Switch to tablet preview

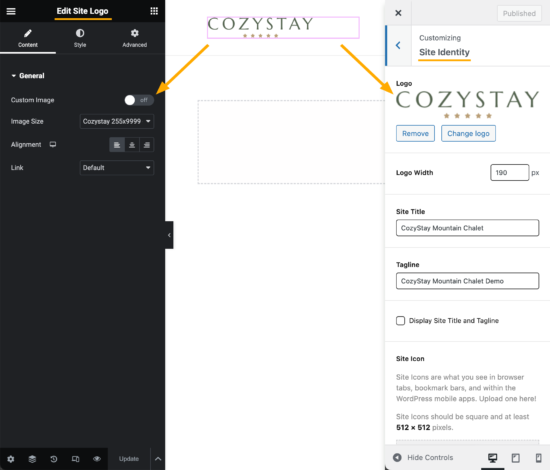click(515, 458)
